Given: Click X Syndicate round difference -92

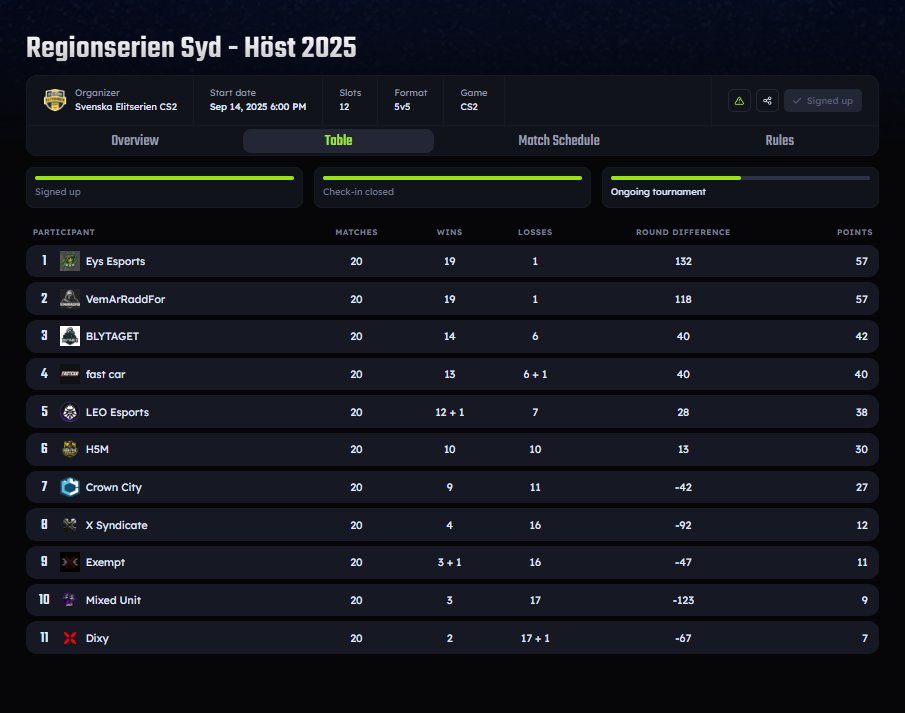Looking at the screenshot, I should [x=683, y=525].
